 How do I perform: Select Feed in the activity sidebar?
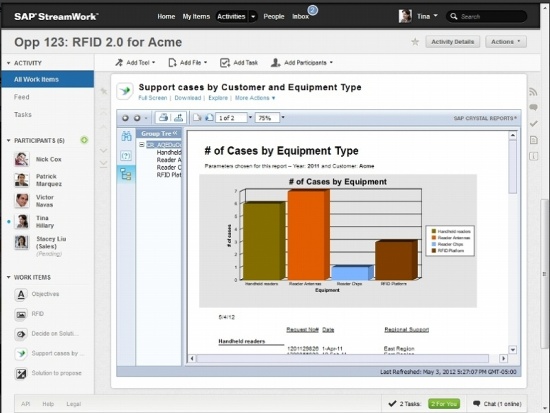point(21,97)
